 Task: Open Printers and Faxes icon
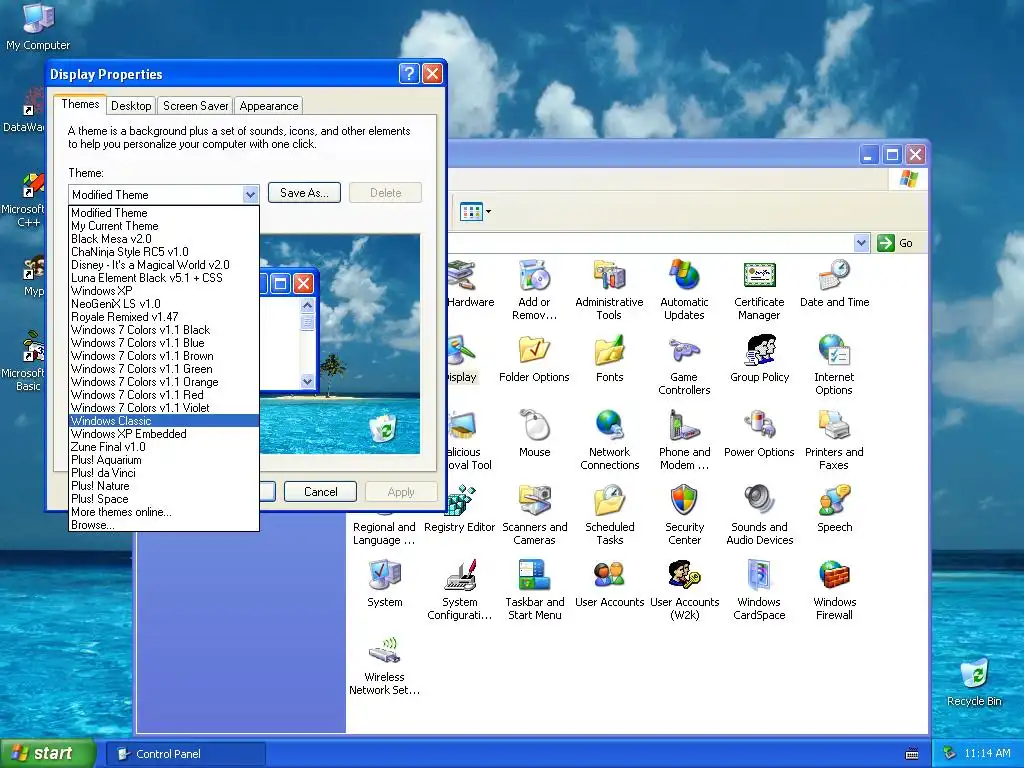pyautogui.click(x=834, y=440)
